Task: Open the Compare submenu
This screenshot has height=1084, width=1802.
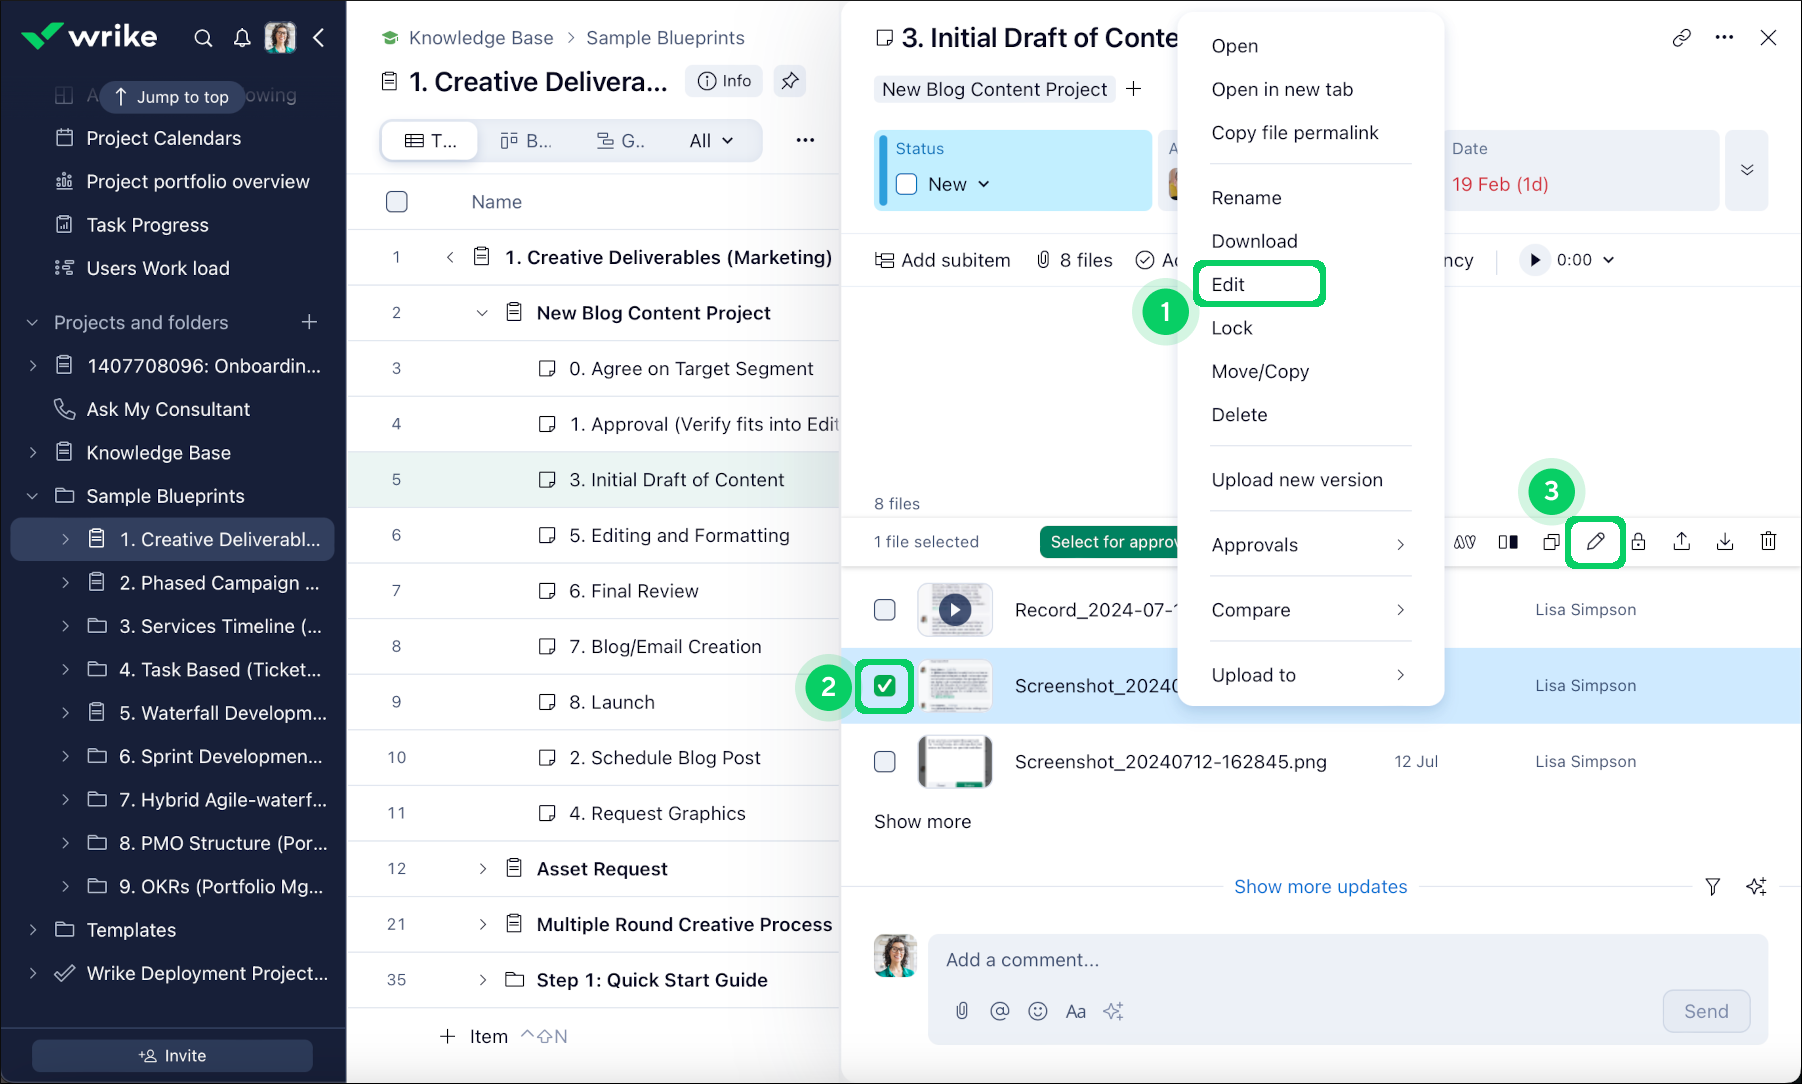Action: click(x=1311, y=610)
